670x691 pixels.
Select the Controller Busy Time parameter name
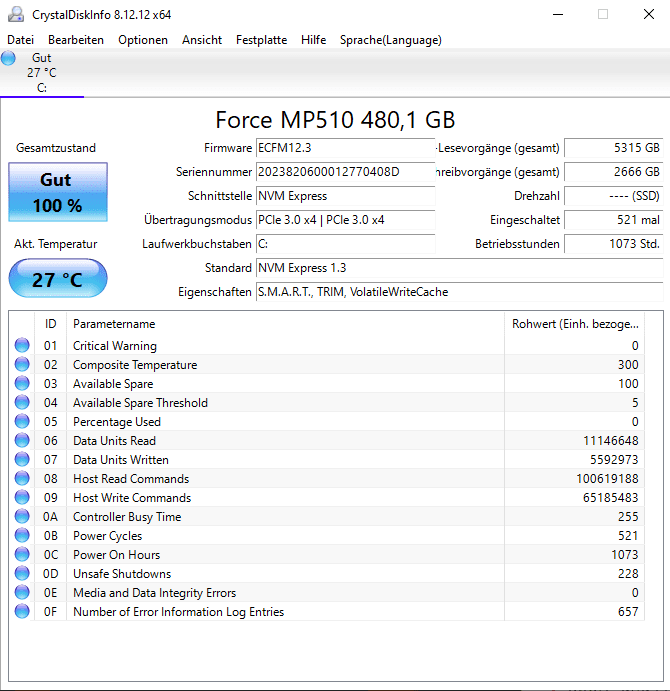point(127,516)
